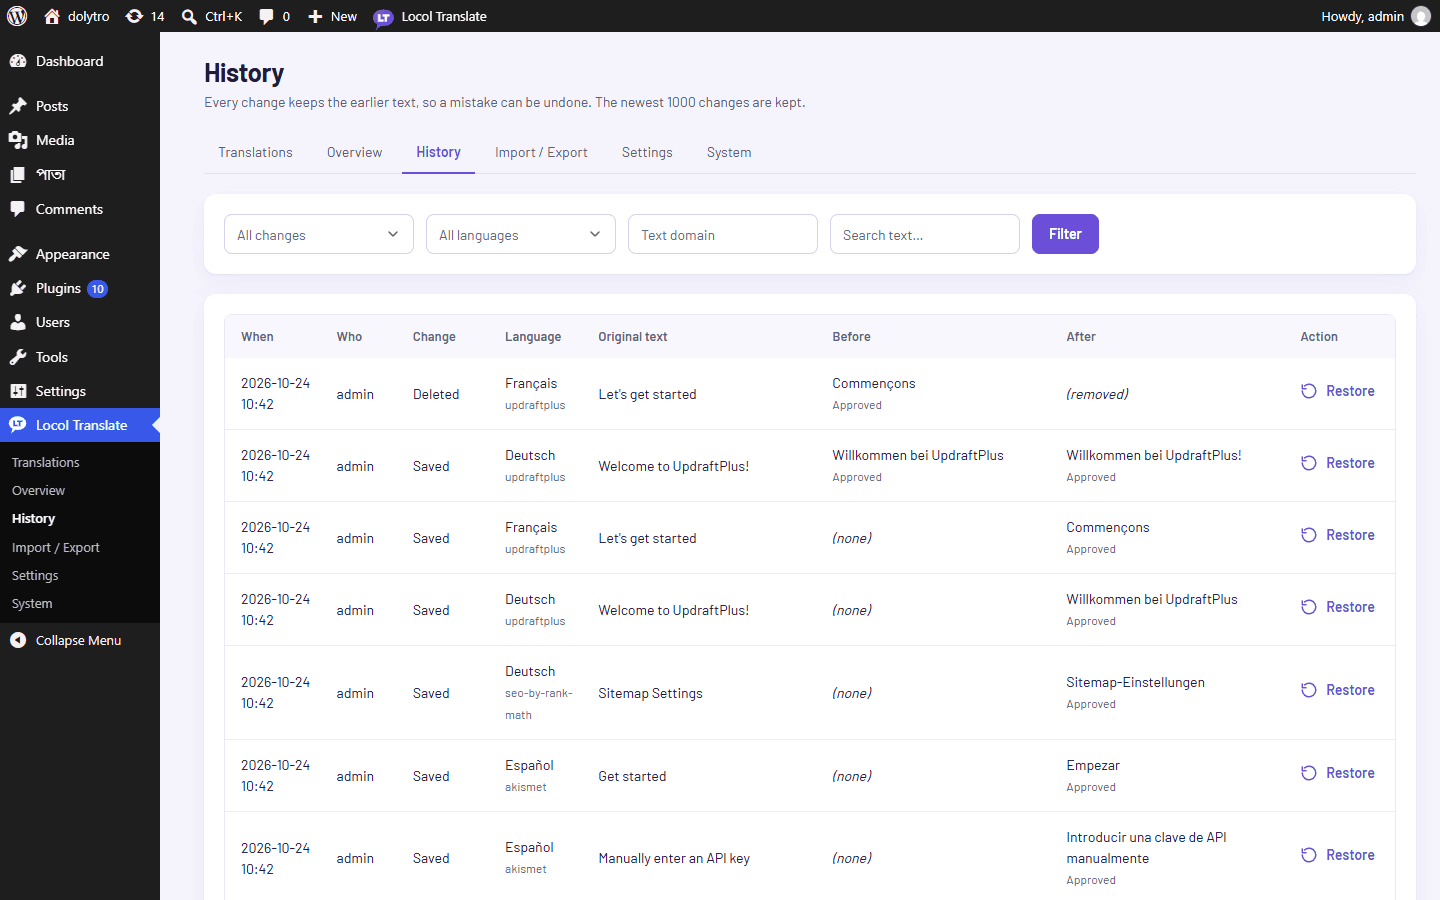Open Locol Translate in admin bar
The image size is (1440, 900).
(x=430, y=16)
